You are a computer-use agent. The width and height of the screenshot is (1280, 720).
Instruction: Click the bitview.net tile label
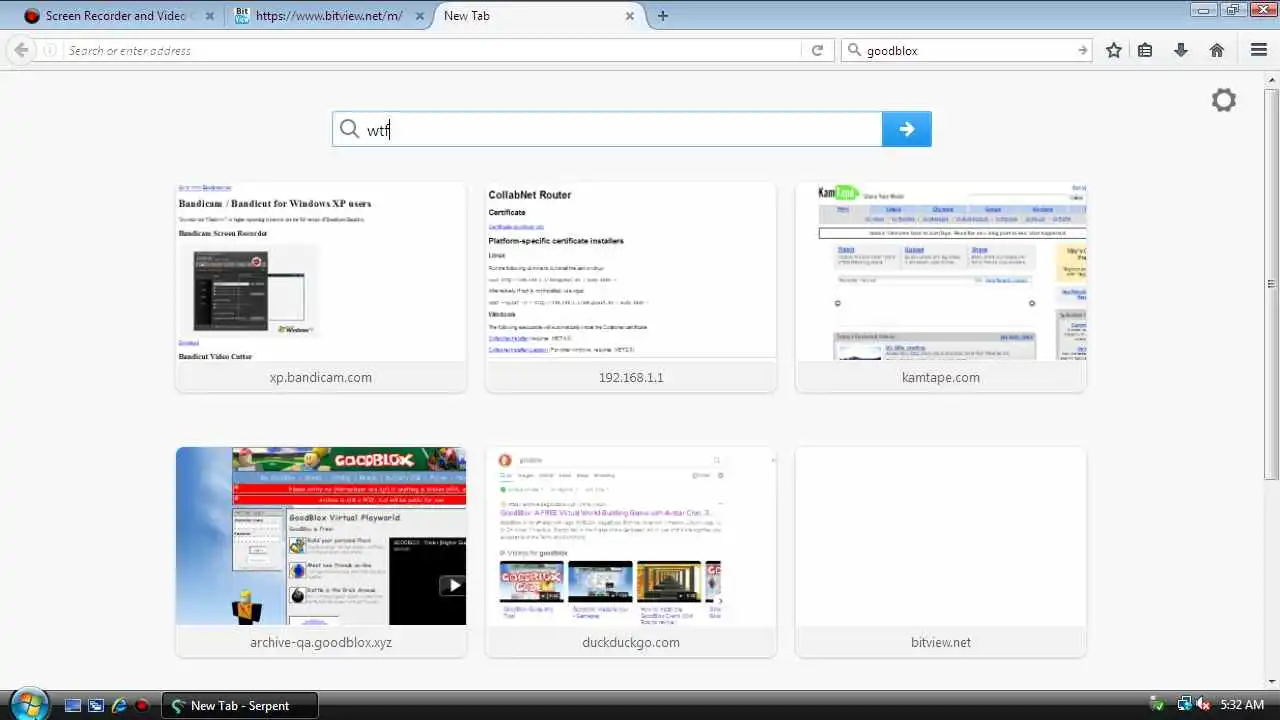click(941, 642)
